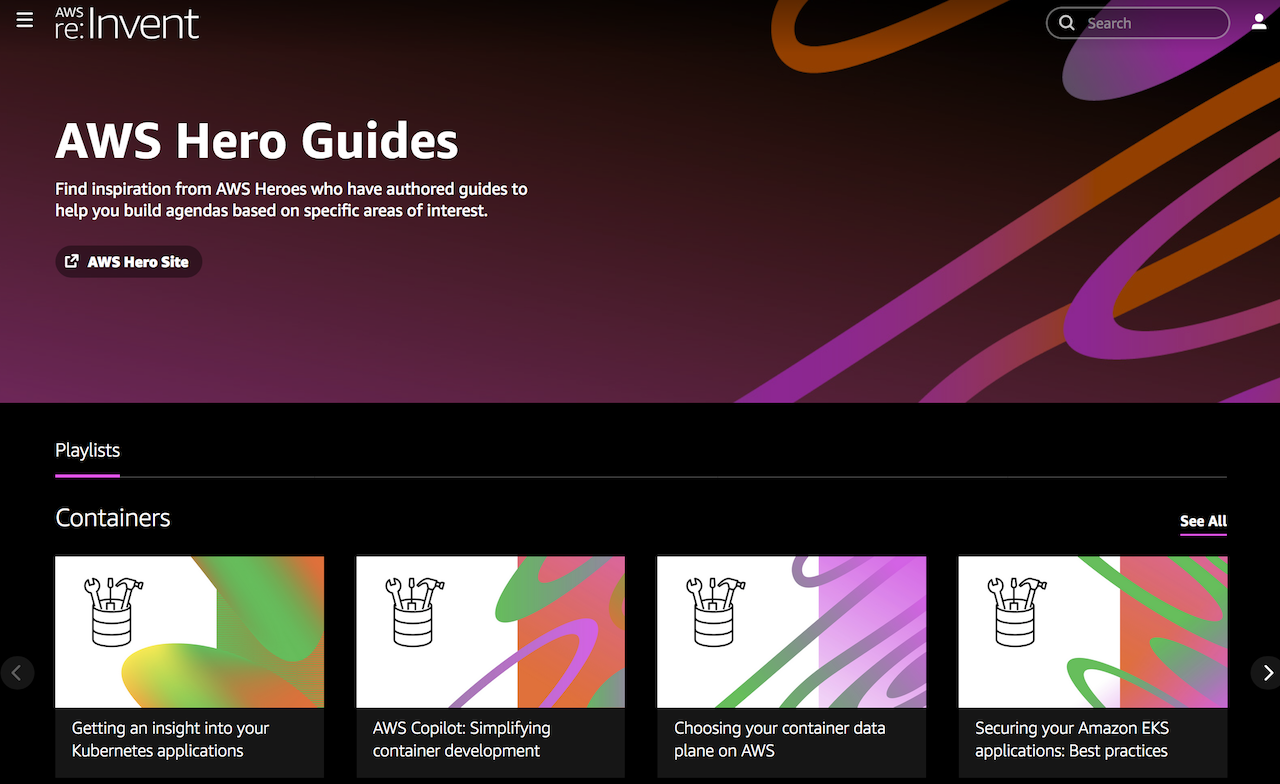Click the AWS Copilot card thumbnail

click(490, 632)
